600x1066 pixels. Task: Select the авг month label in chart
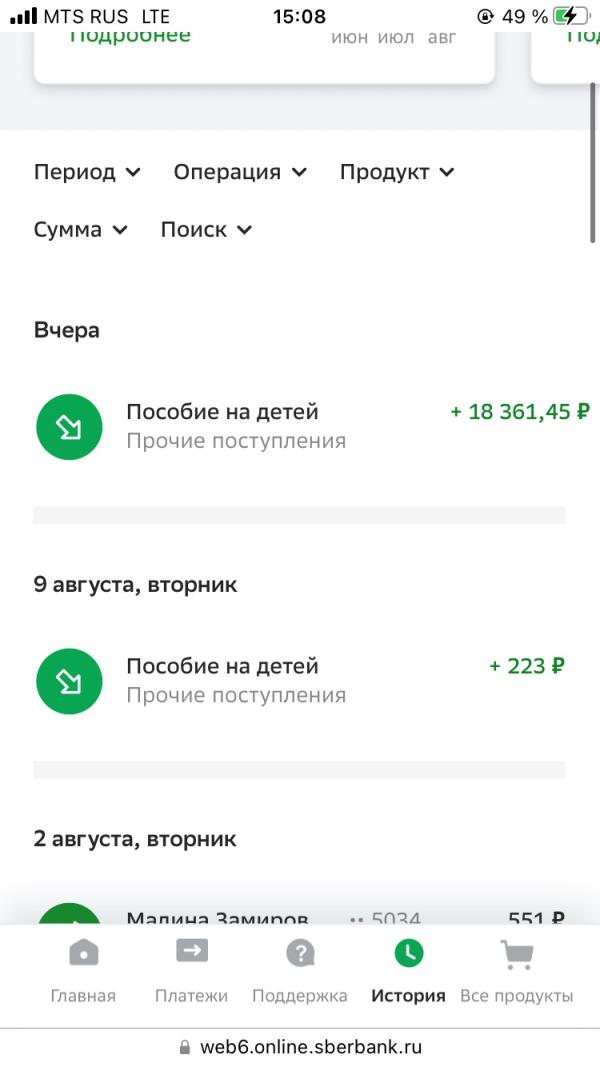tap(442, 39)
